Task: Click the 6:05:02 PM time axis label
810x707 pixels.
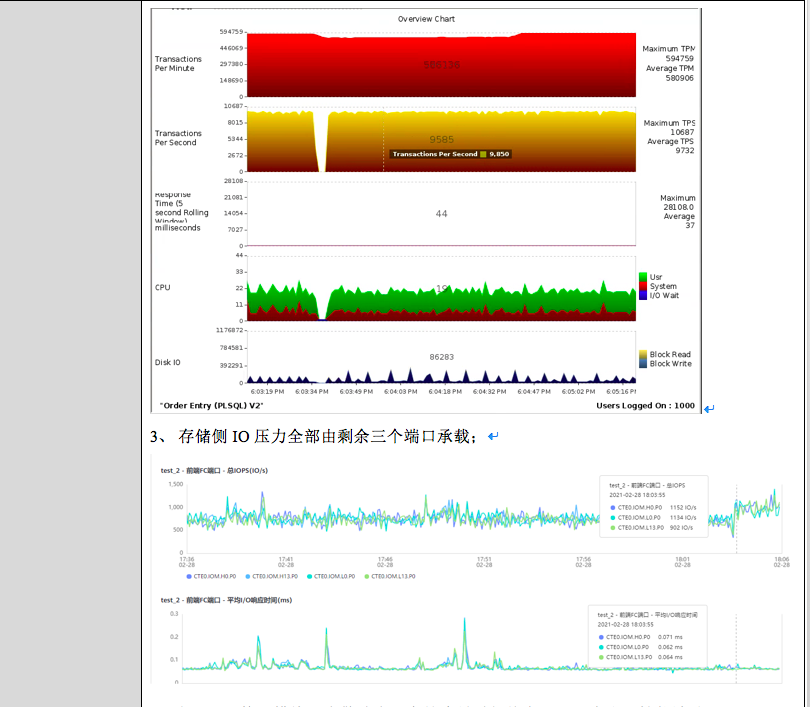Action: (579, 391)
